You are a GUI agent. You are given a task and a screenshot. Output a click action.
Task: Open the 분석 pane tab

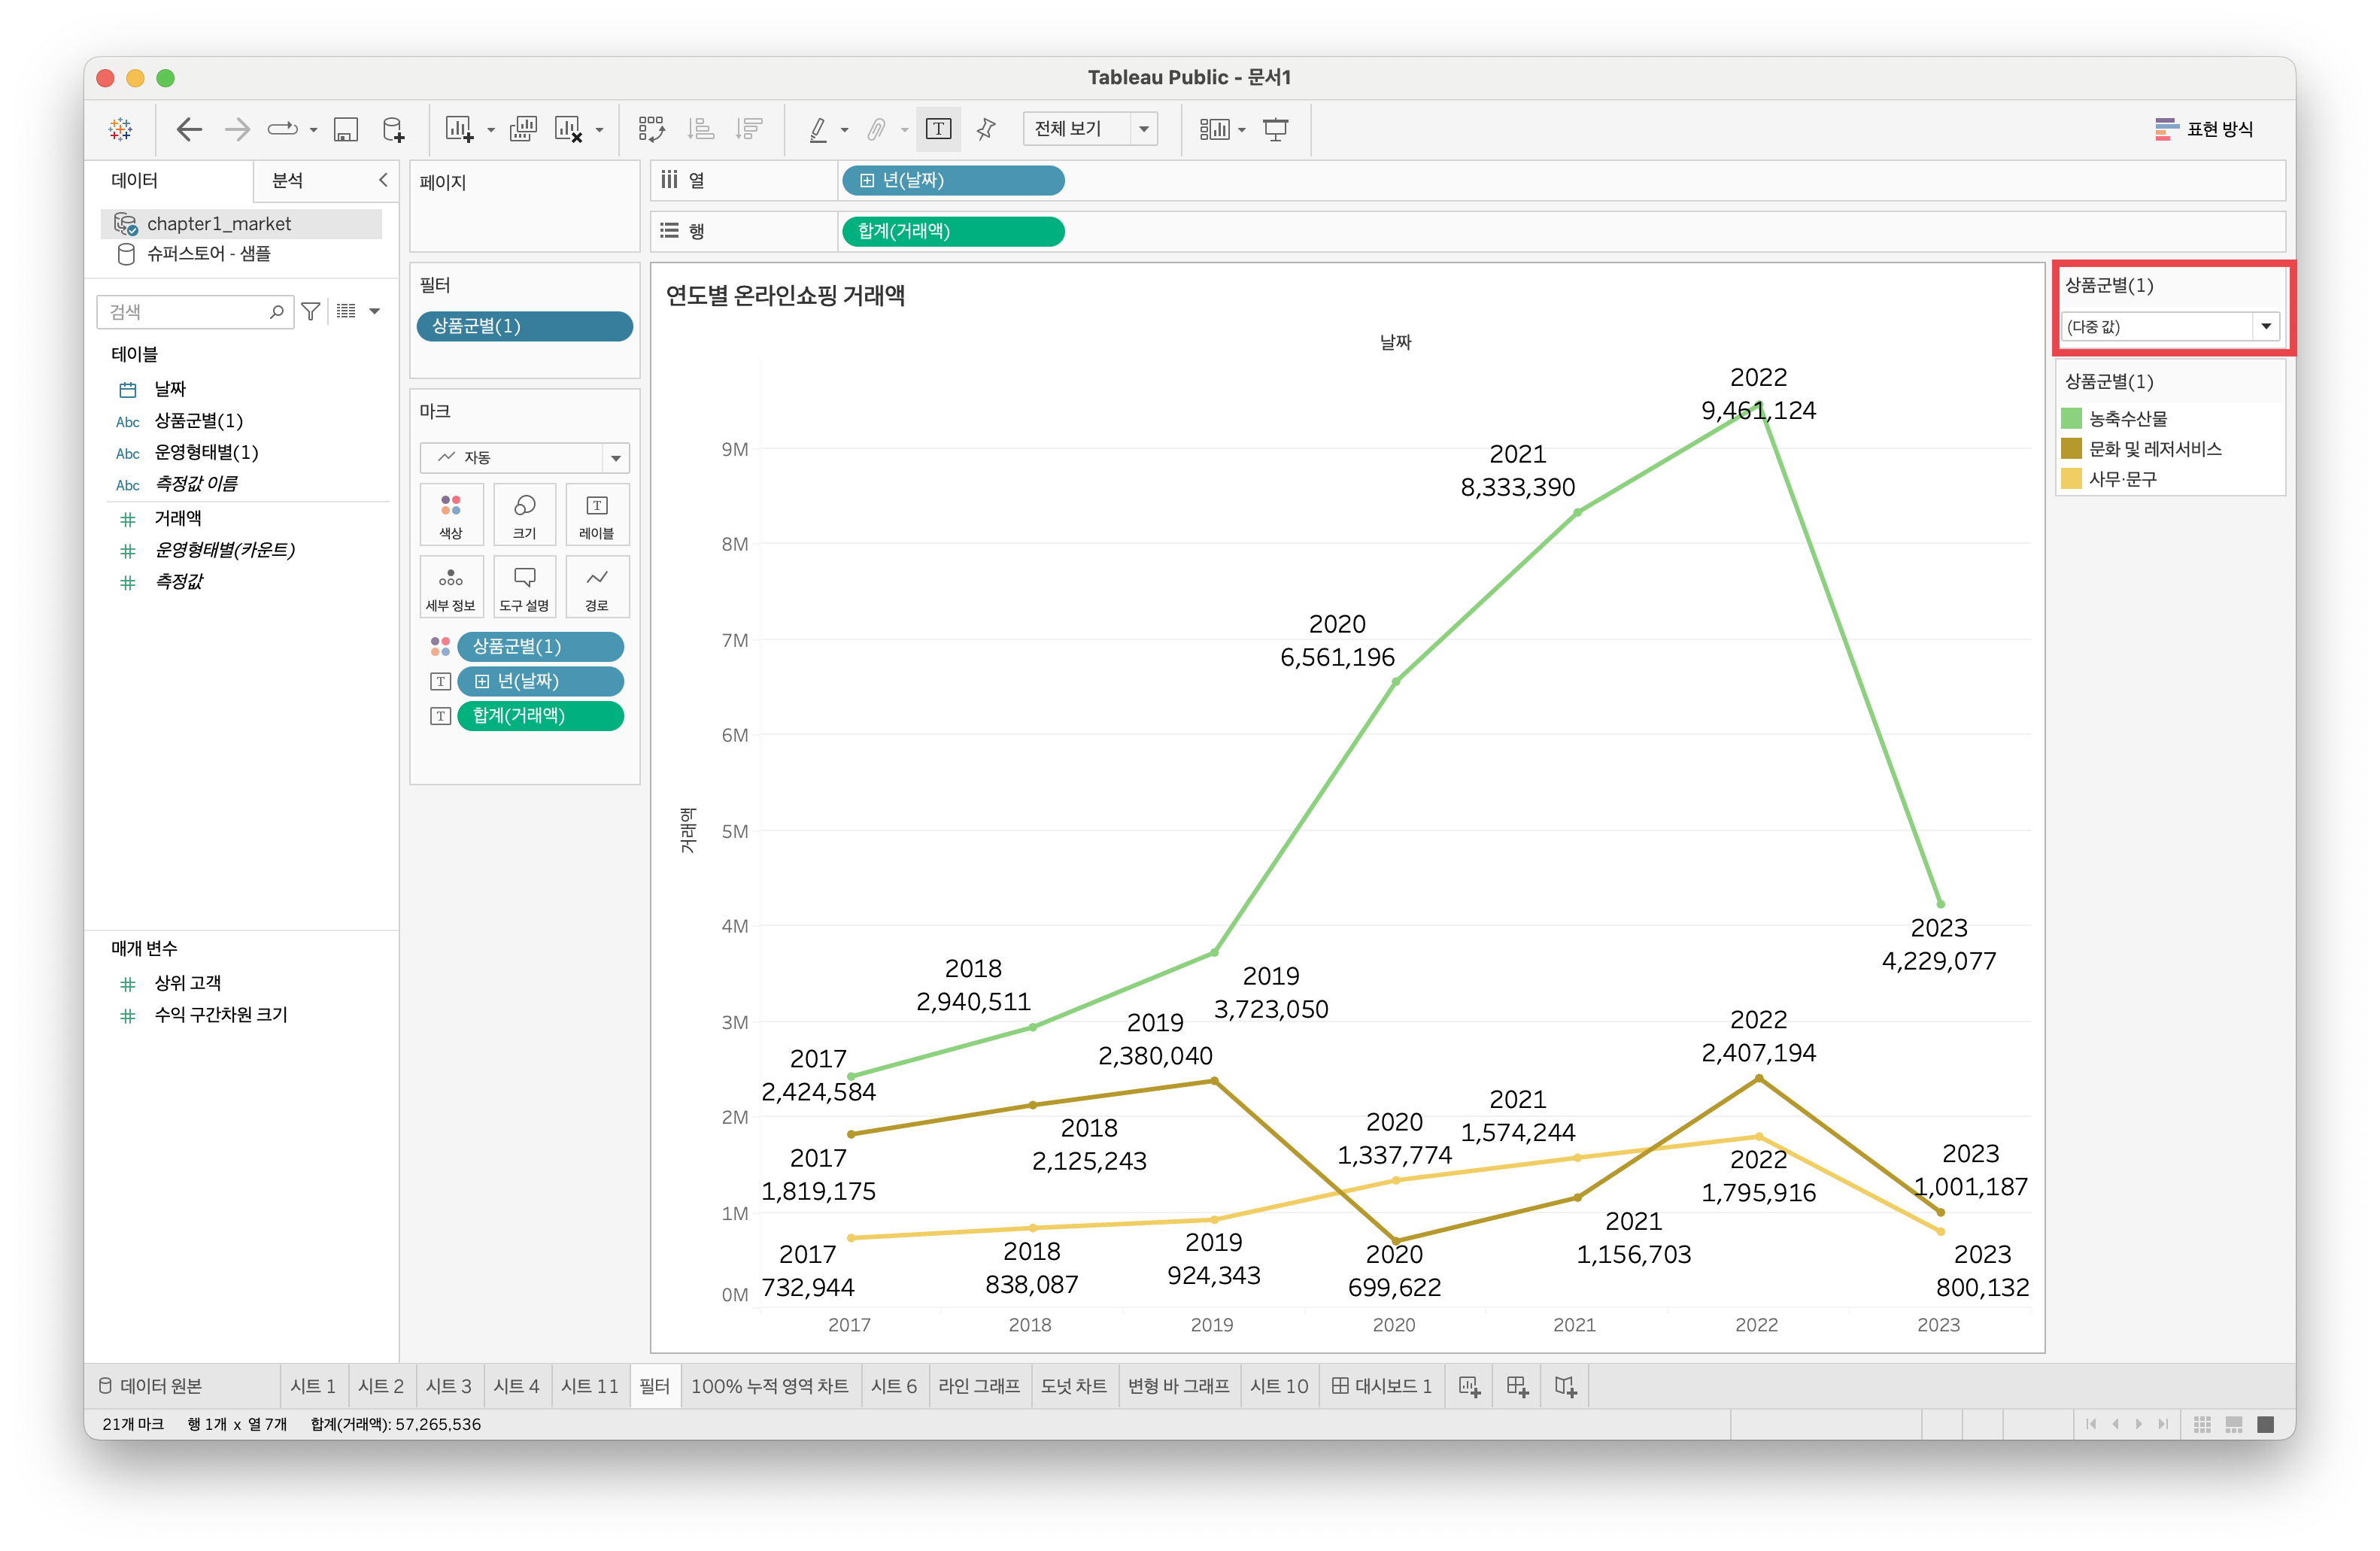click(288, 180)
